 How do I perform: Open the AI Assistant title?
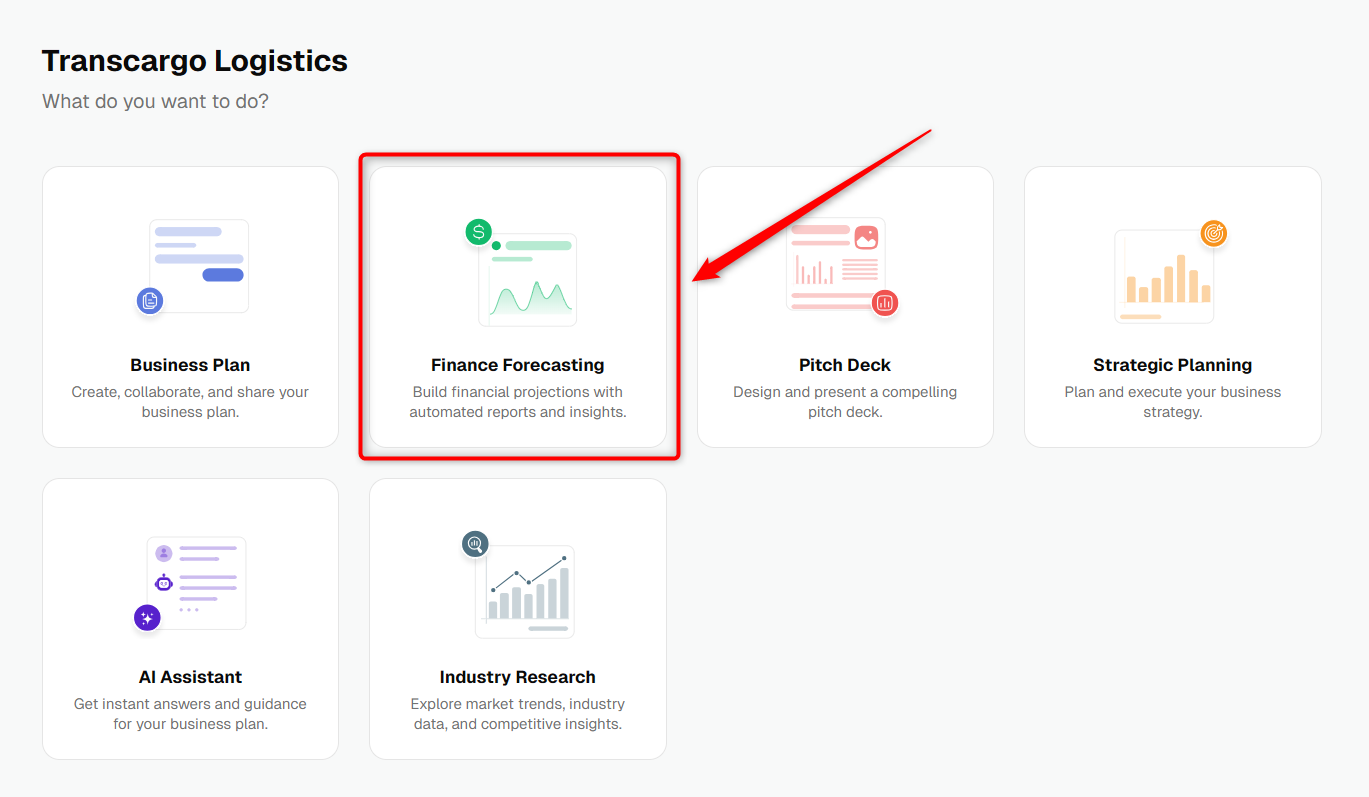pos(190,677)
